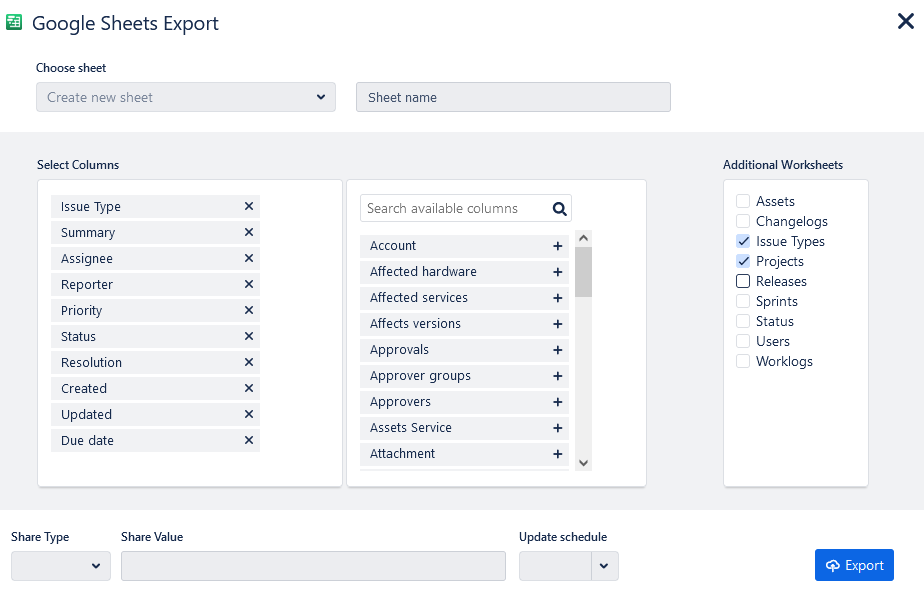
Task: Remove Due date from selected columns
Action: pyautogui.click(x=249, y=441)
